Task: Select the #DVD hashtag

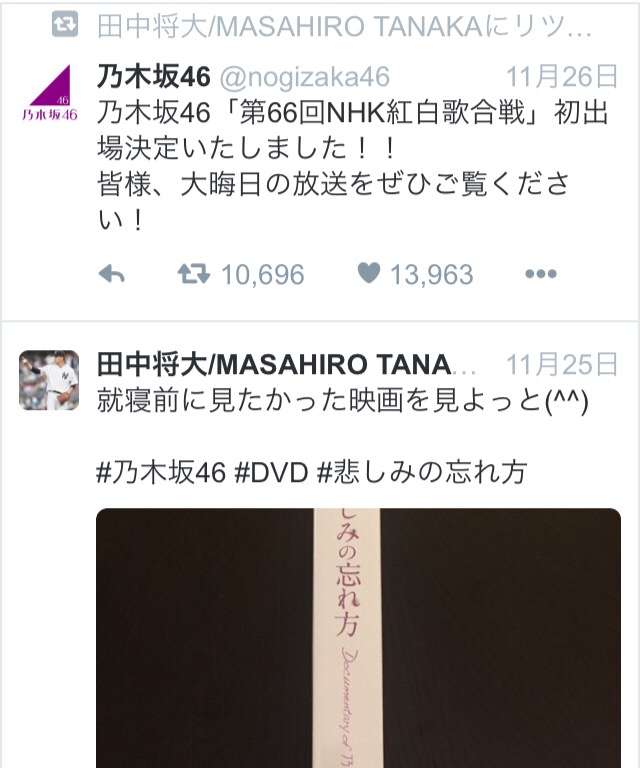Action: coord(271,473)
